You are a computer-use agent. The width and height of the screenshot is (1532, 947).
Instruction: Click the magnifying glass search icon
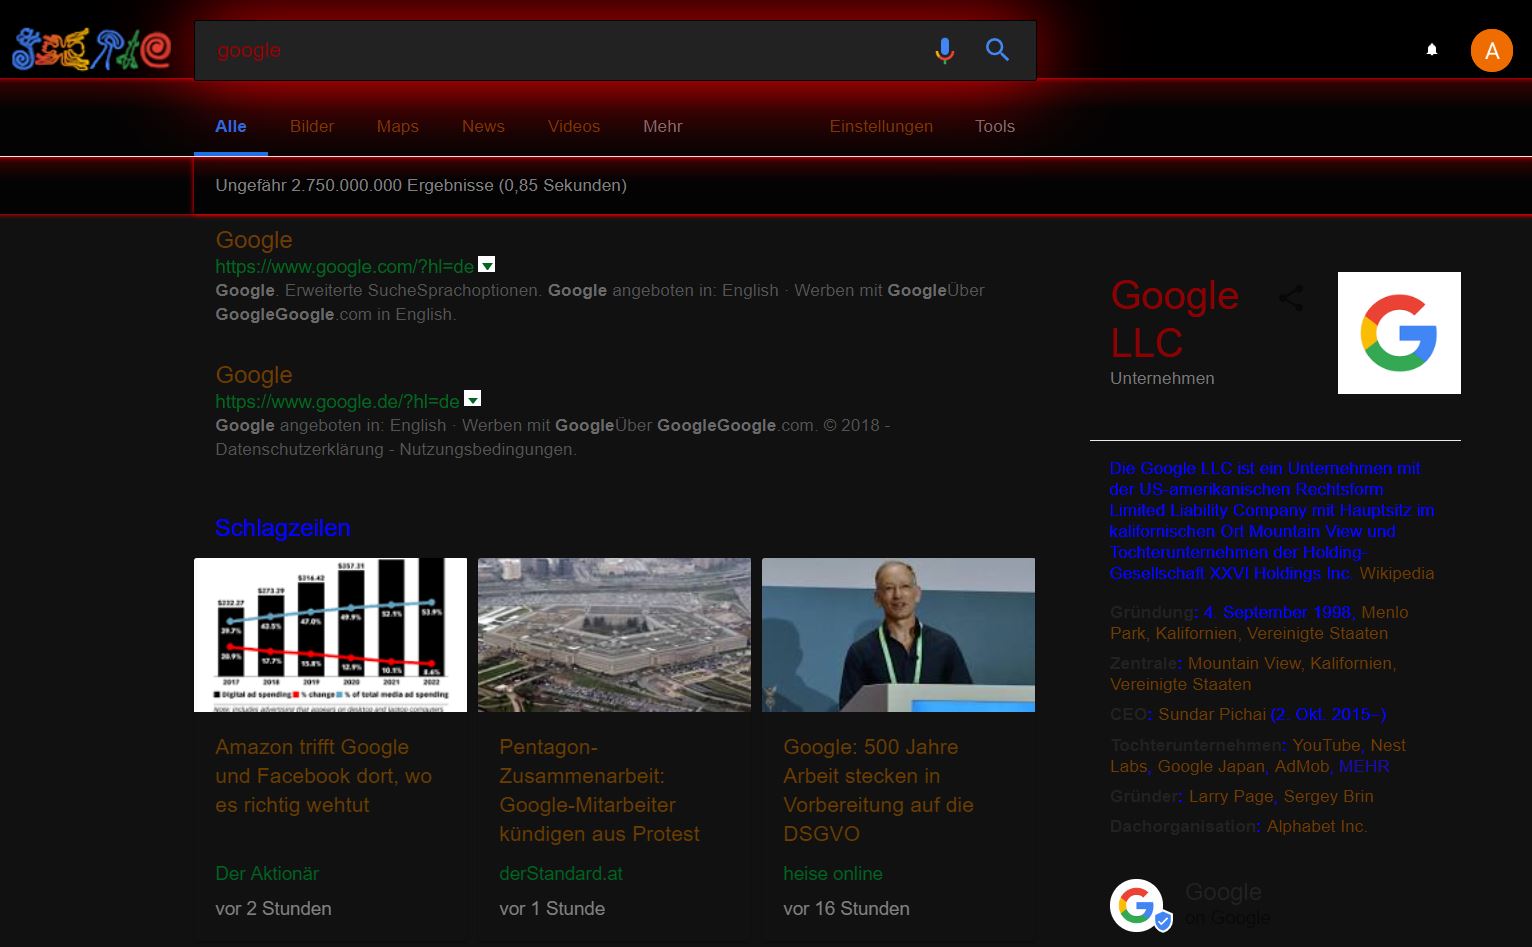pos(997,49)
